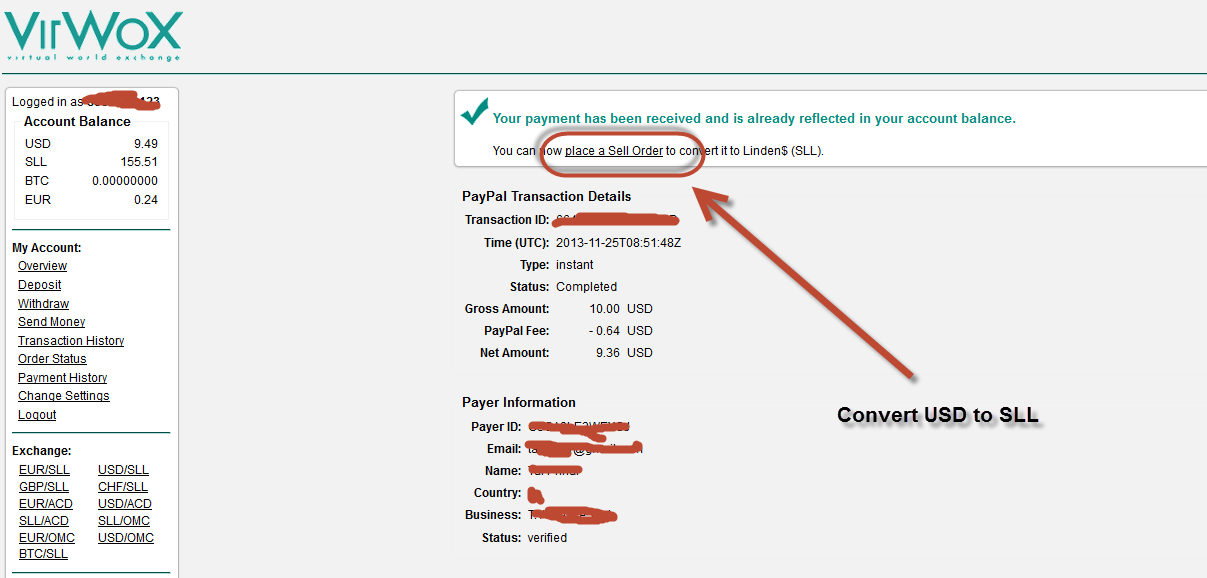Screen dimensions: 1207x578
Task: Select Send Money in My Account
Action: (x=51, y=322)
